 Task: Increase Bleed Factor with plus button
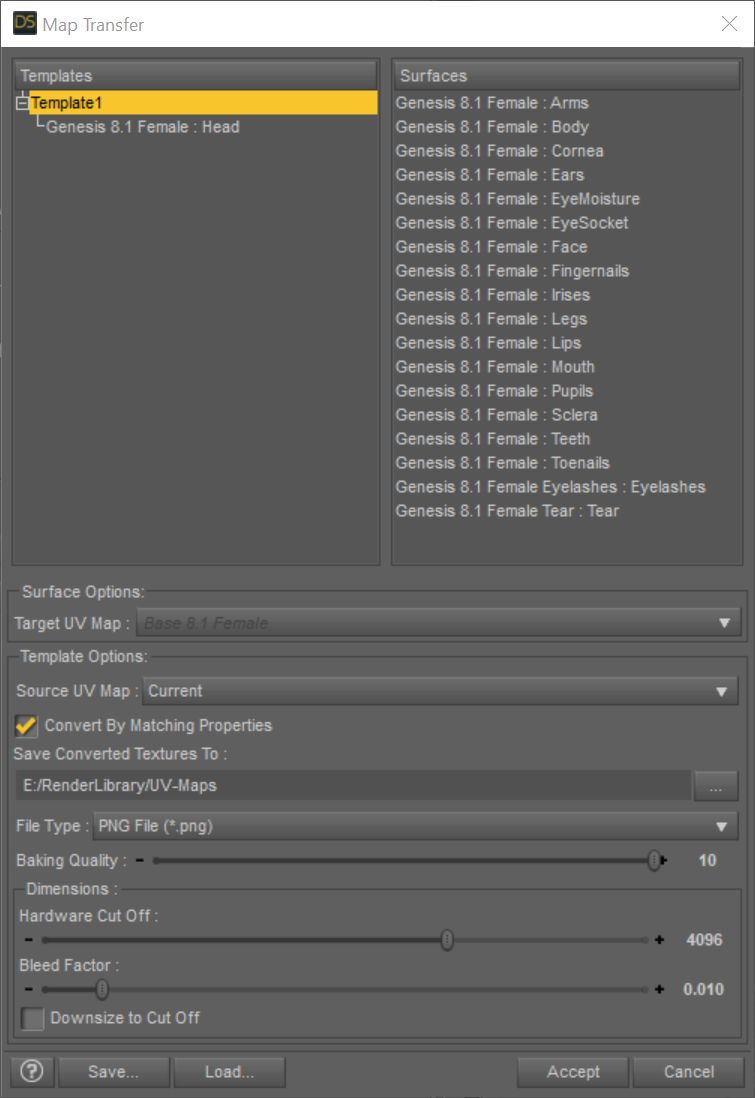659,989
